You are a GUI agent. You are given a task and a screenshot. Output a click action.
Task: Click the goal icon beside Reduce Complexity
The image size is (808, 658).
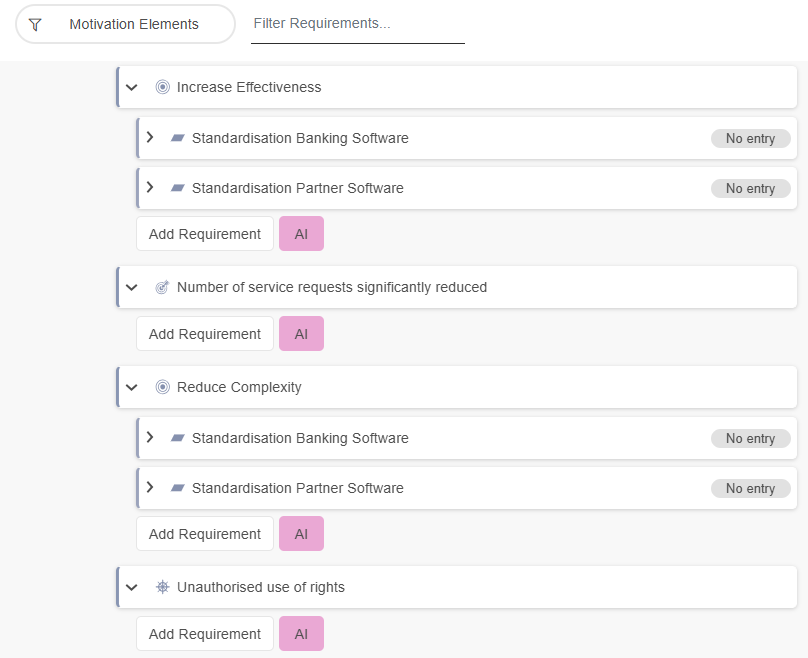point(163,387)
